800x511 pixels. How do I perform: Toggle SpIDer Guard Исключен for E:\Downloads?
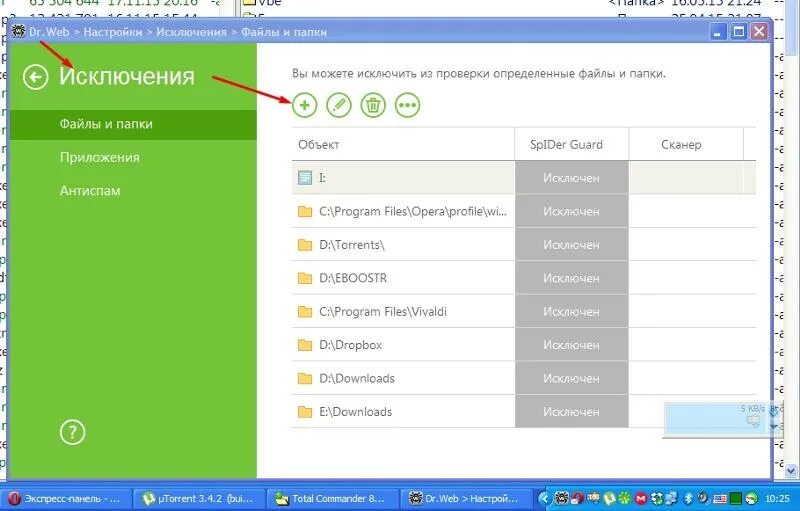coord(571,412)
